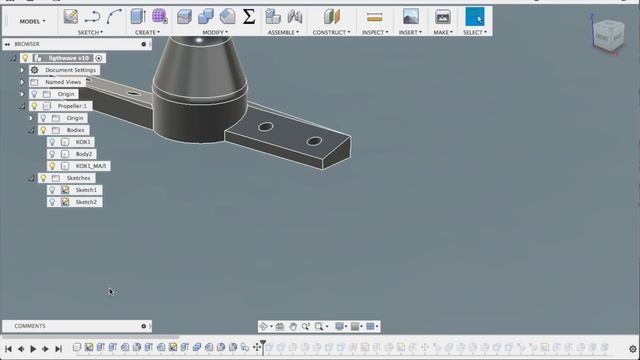Click the blue Select tool icon

click(475, 17)
